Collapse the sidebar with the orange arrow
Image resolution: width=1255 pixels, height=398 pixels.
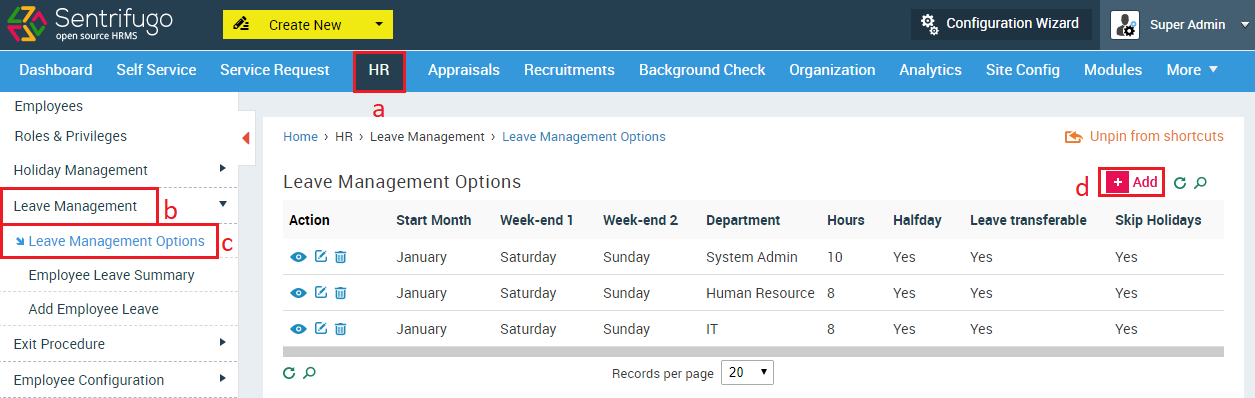(246, 137)
